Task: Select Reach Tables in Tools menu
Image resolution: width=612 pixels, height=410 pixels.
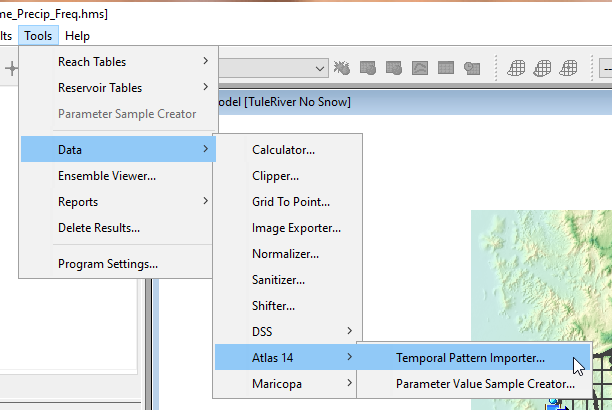Action: coord(118,62)
